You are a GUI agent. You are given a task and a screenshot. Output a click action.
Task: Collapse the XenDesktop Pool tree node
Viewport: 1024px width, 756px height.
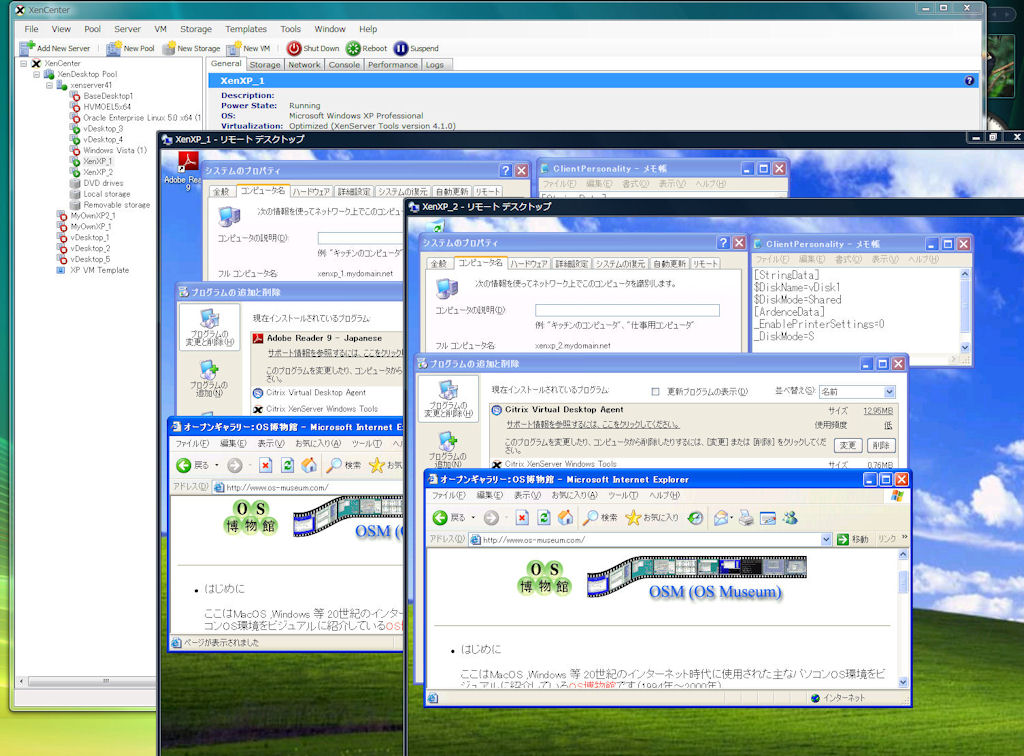click(37, 74)
